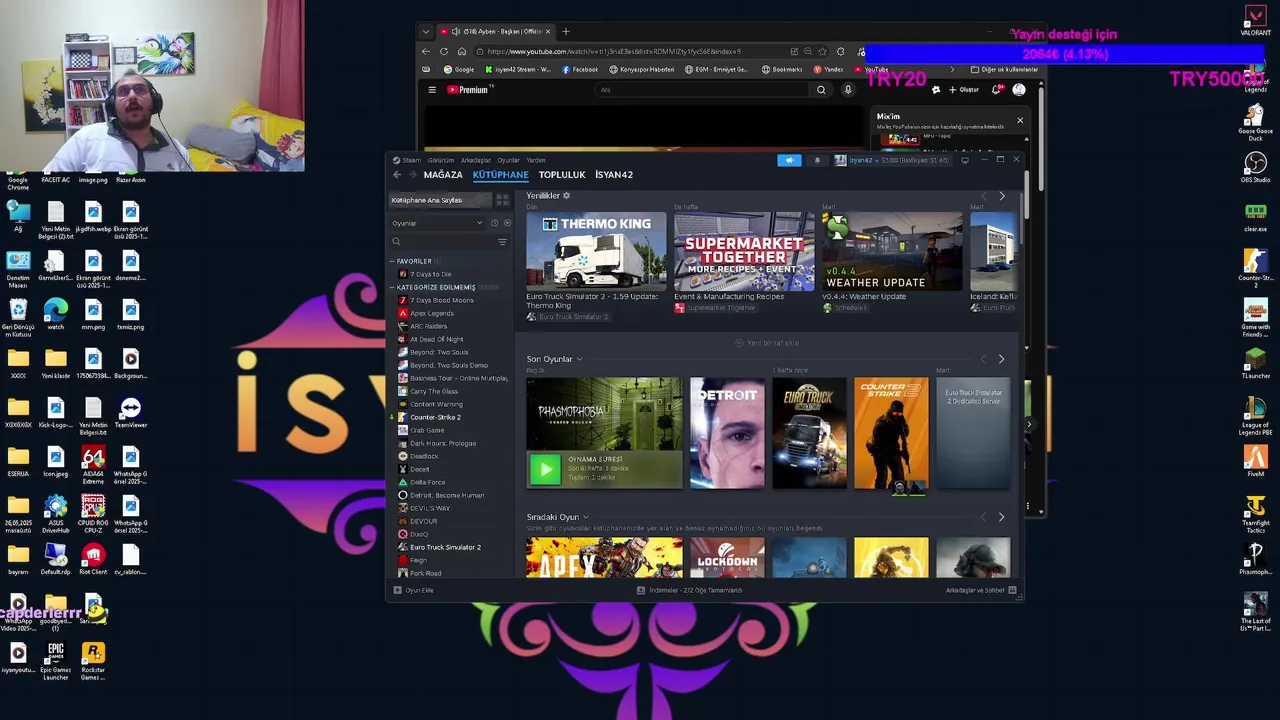Select Counter-Strike 2 in library list
The image size is (1280, 720).
pyautogui.click(x=435, y=417)
